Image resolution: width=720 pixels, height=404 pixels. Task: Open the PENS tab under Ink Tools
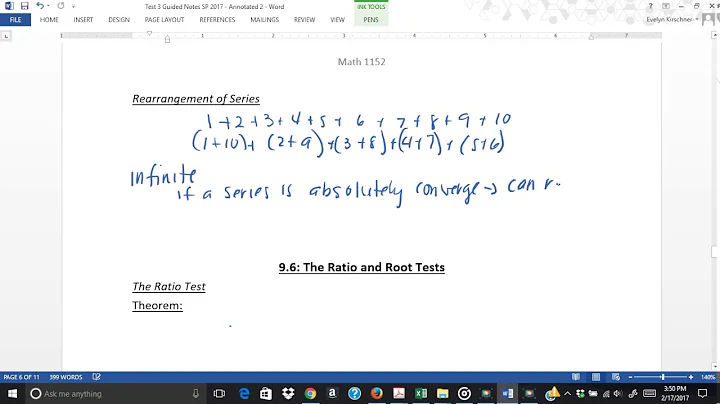point(371,20)
